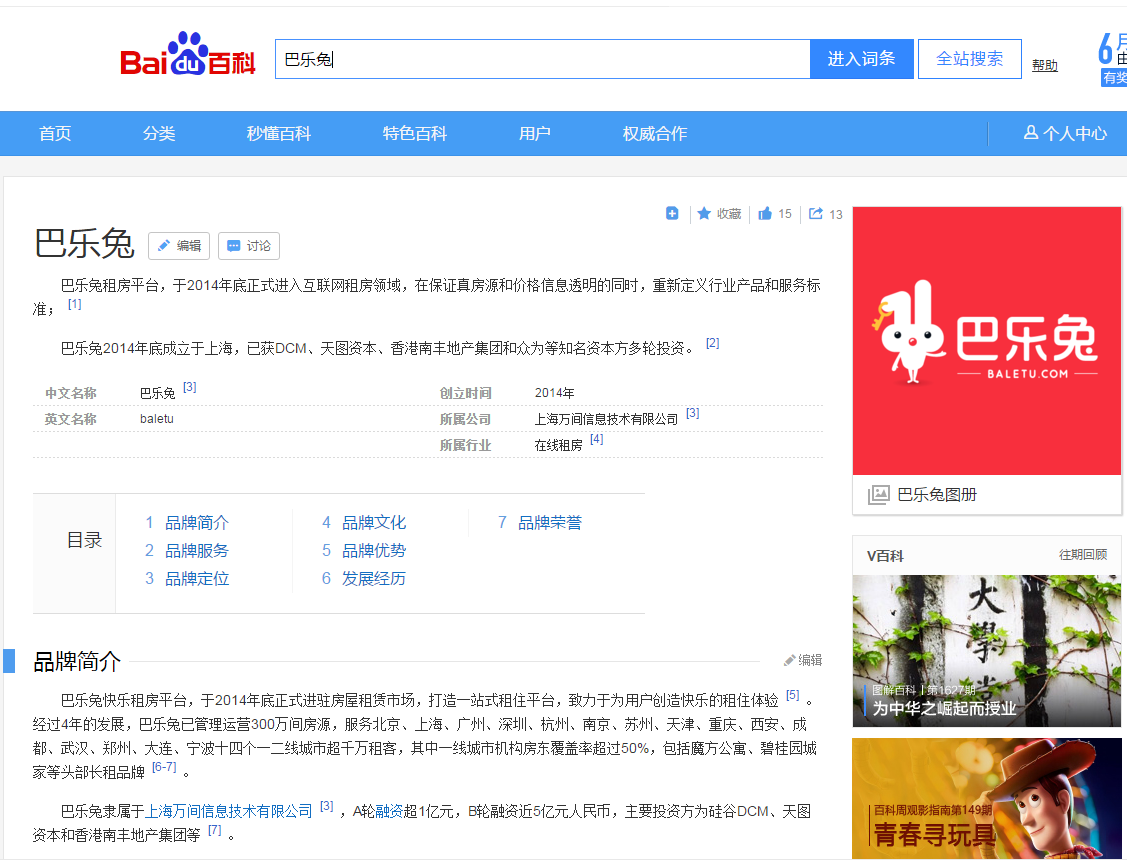Open the 特色百科 navigation menu
Viewport: 1127px width, 862px height.
point(415,134)
